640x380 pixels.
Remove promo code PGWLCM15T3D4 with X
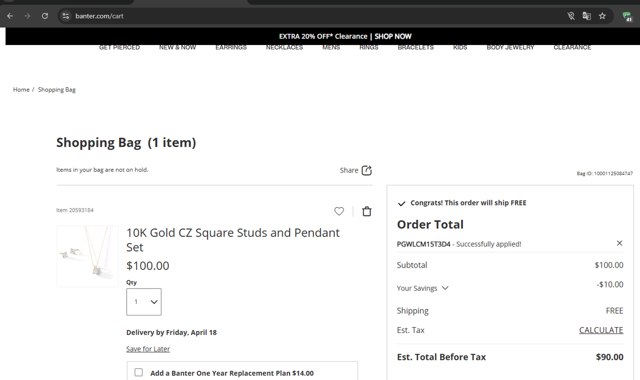coord(619,243)
